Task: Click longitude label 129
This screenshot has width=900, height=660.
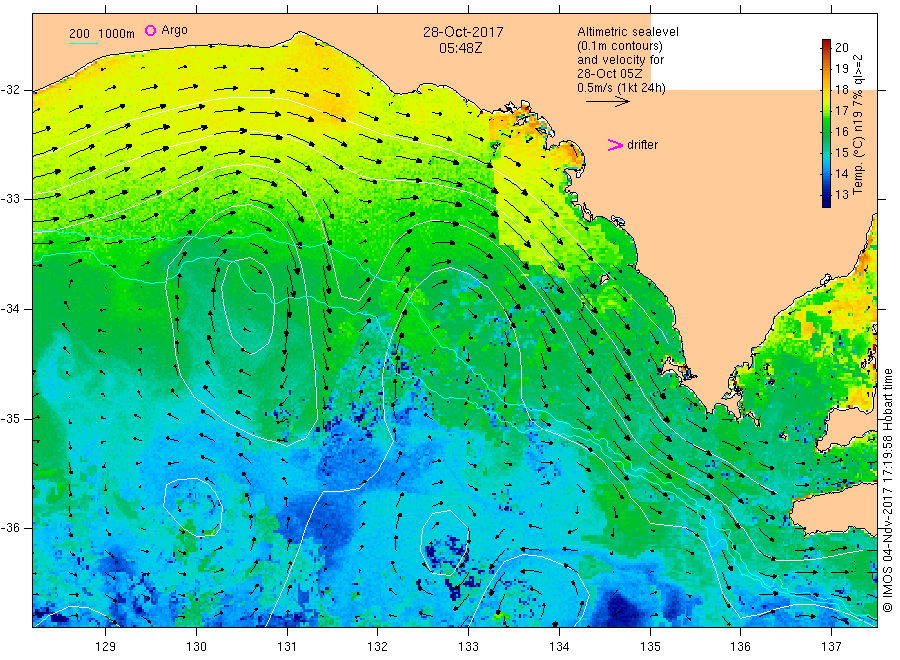Action: pos(106,647)
